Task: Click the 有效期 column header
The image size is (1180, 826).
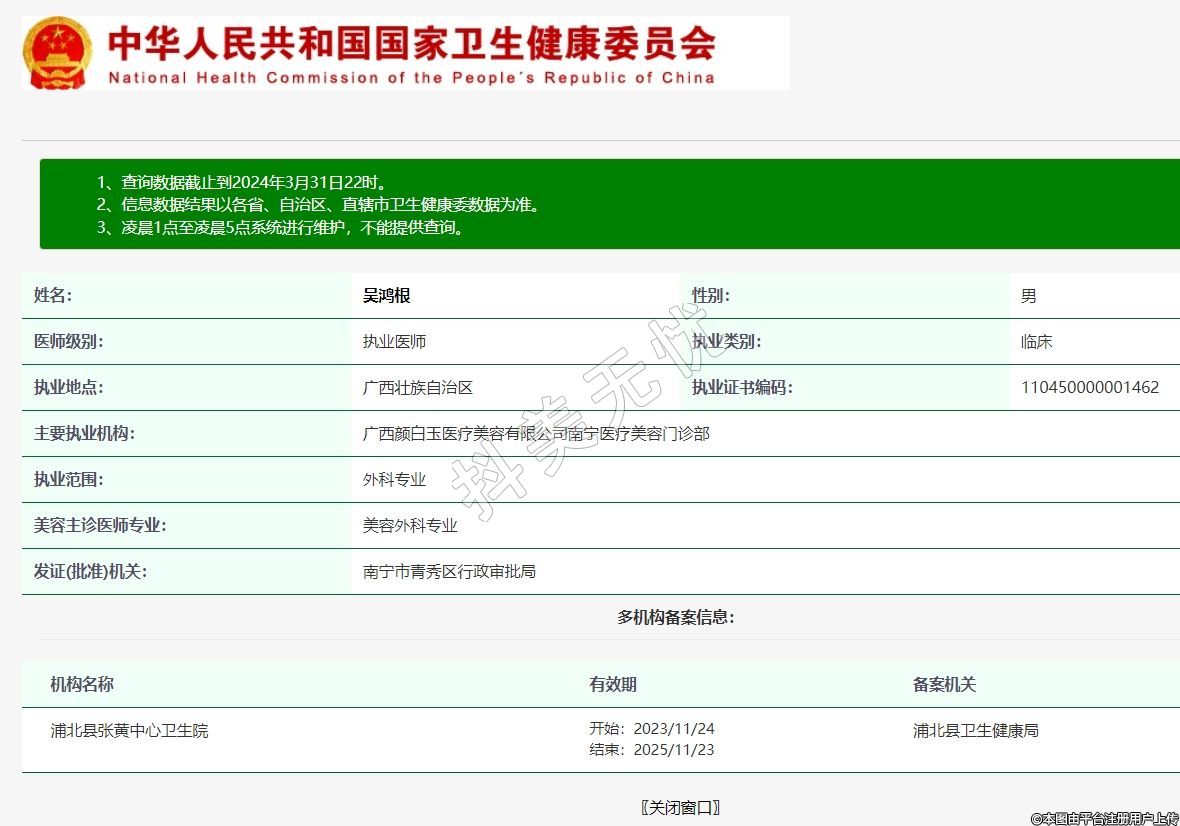Action: [612, 685]
